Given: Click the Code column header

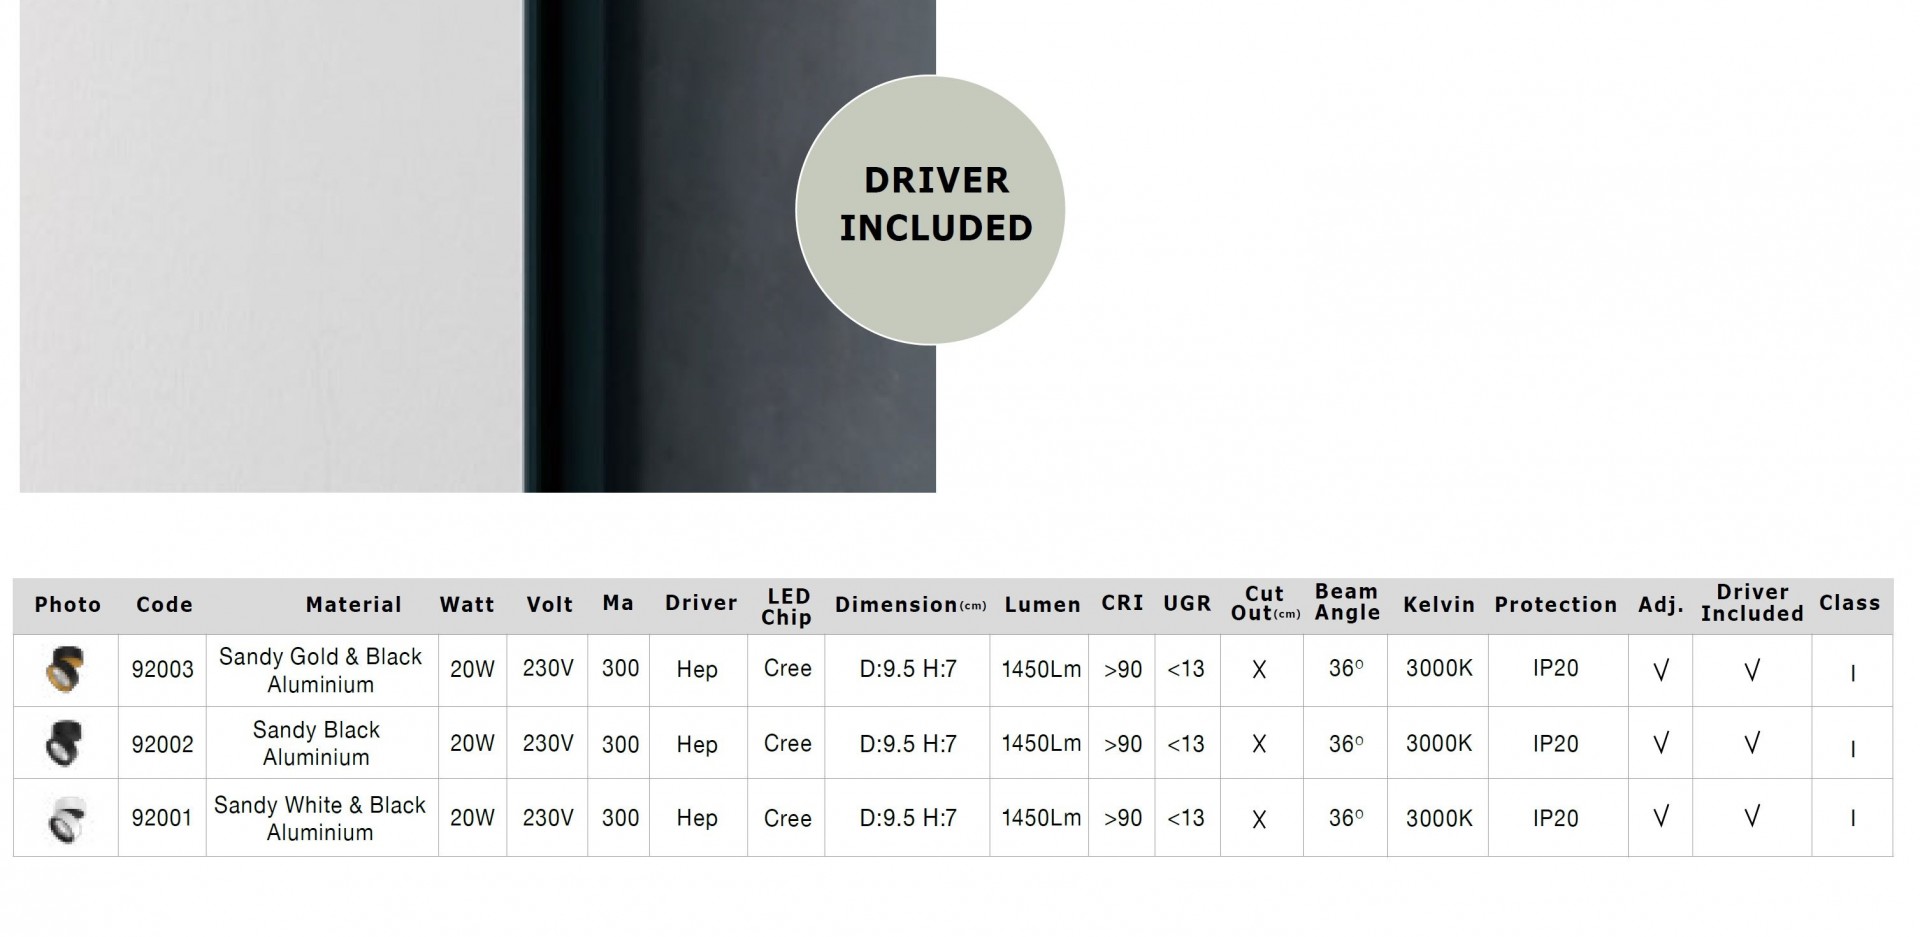Looking at the screenshot, I should point(164,604).
